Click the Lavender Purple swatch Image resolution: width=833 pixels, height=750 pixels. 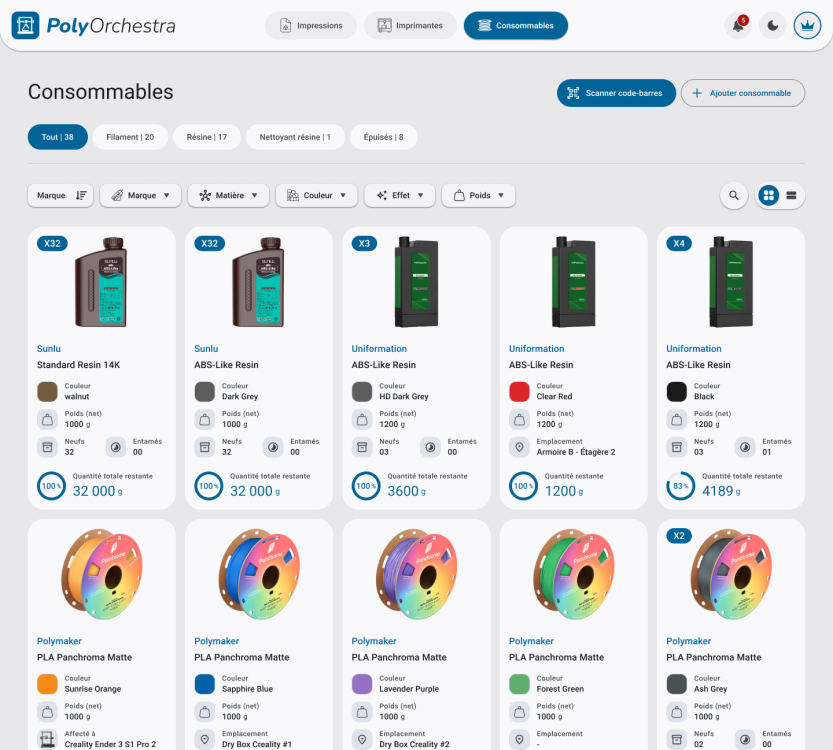click(x=362, y=684)
